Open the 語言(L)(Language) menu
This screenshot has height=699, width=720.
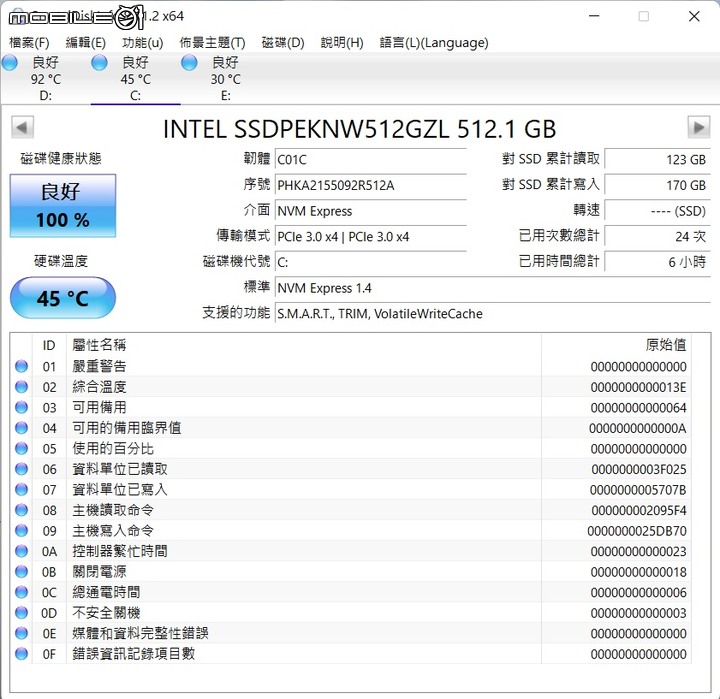coord(434,43)
